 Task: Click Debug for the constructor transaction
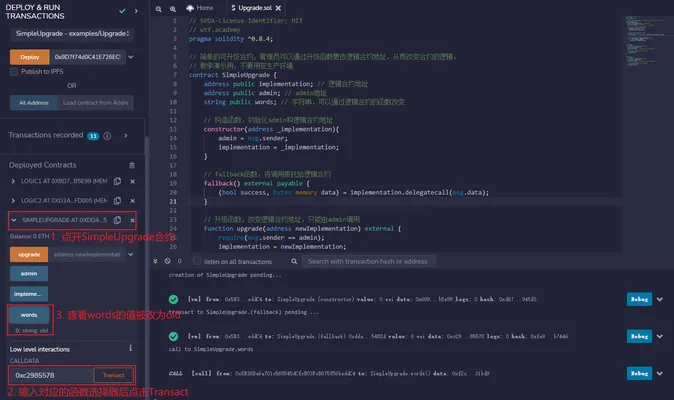click(x=639, y=299)
